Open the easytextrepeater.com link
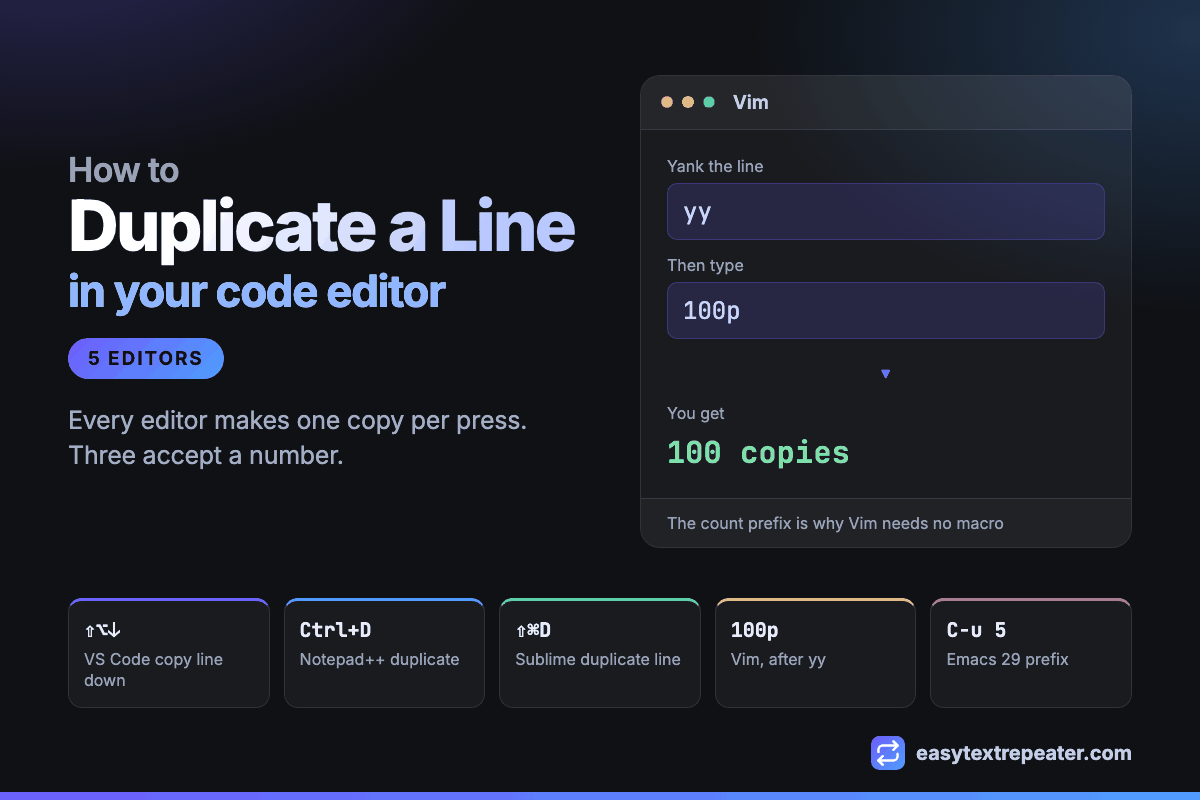Viewport: 1200px width, 800px height. [1023, 753]
